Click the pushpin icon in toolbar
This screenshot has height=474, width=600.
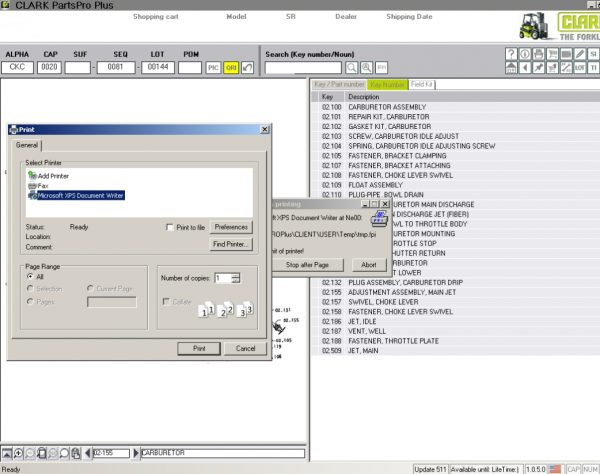coord(538,68)
